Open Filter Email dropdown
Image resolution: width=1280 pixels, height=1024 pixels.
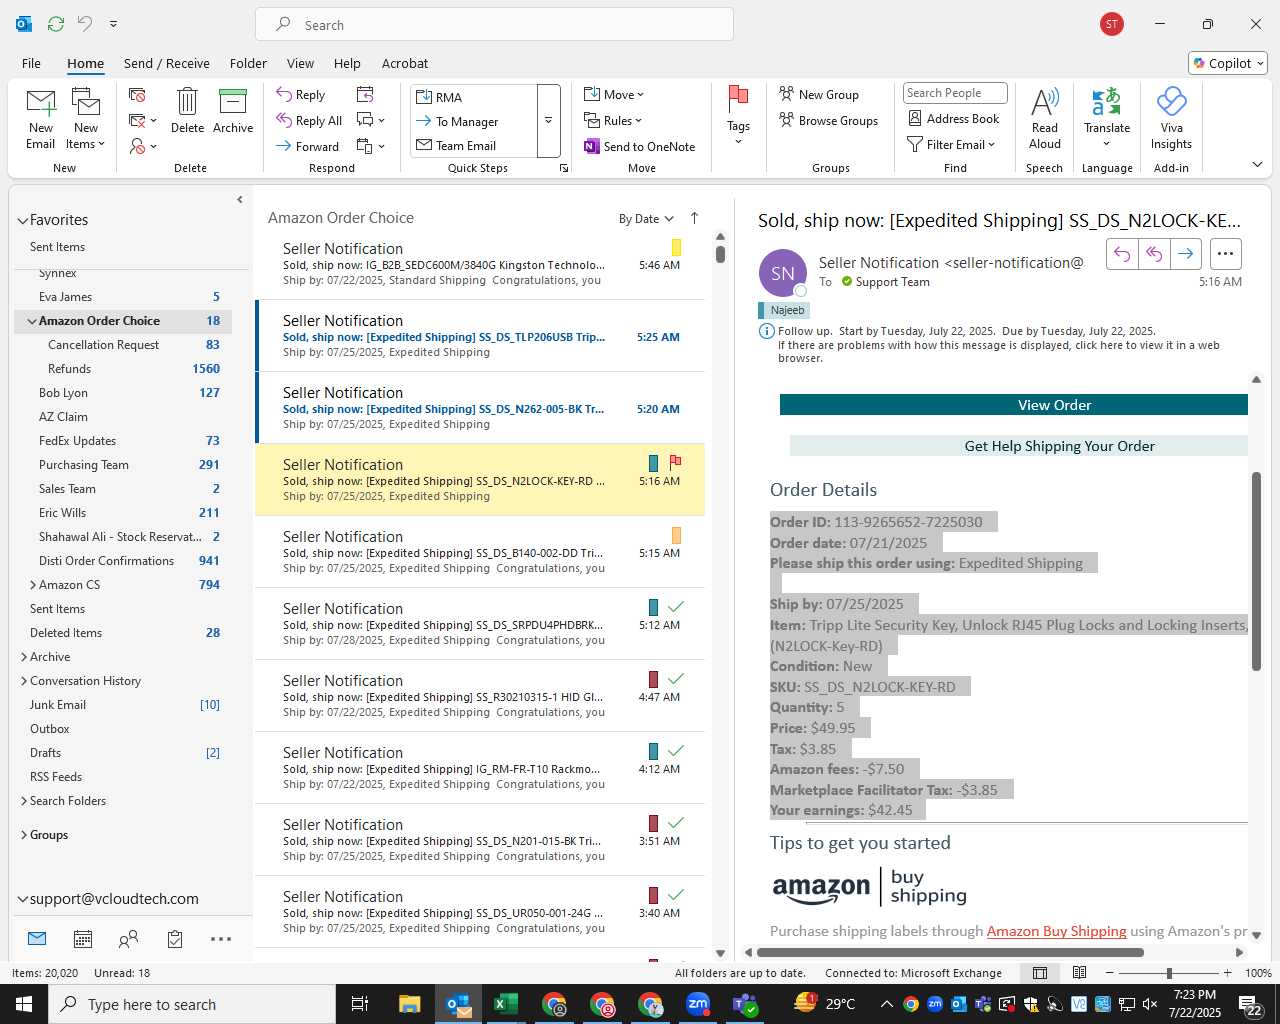point(951,145)
